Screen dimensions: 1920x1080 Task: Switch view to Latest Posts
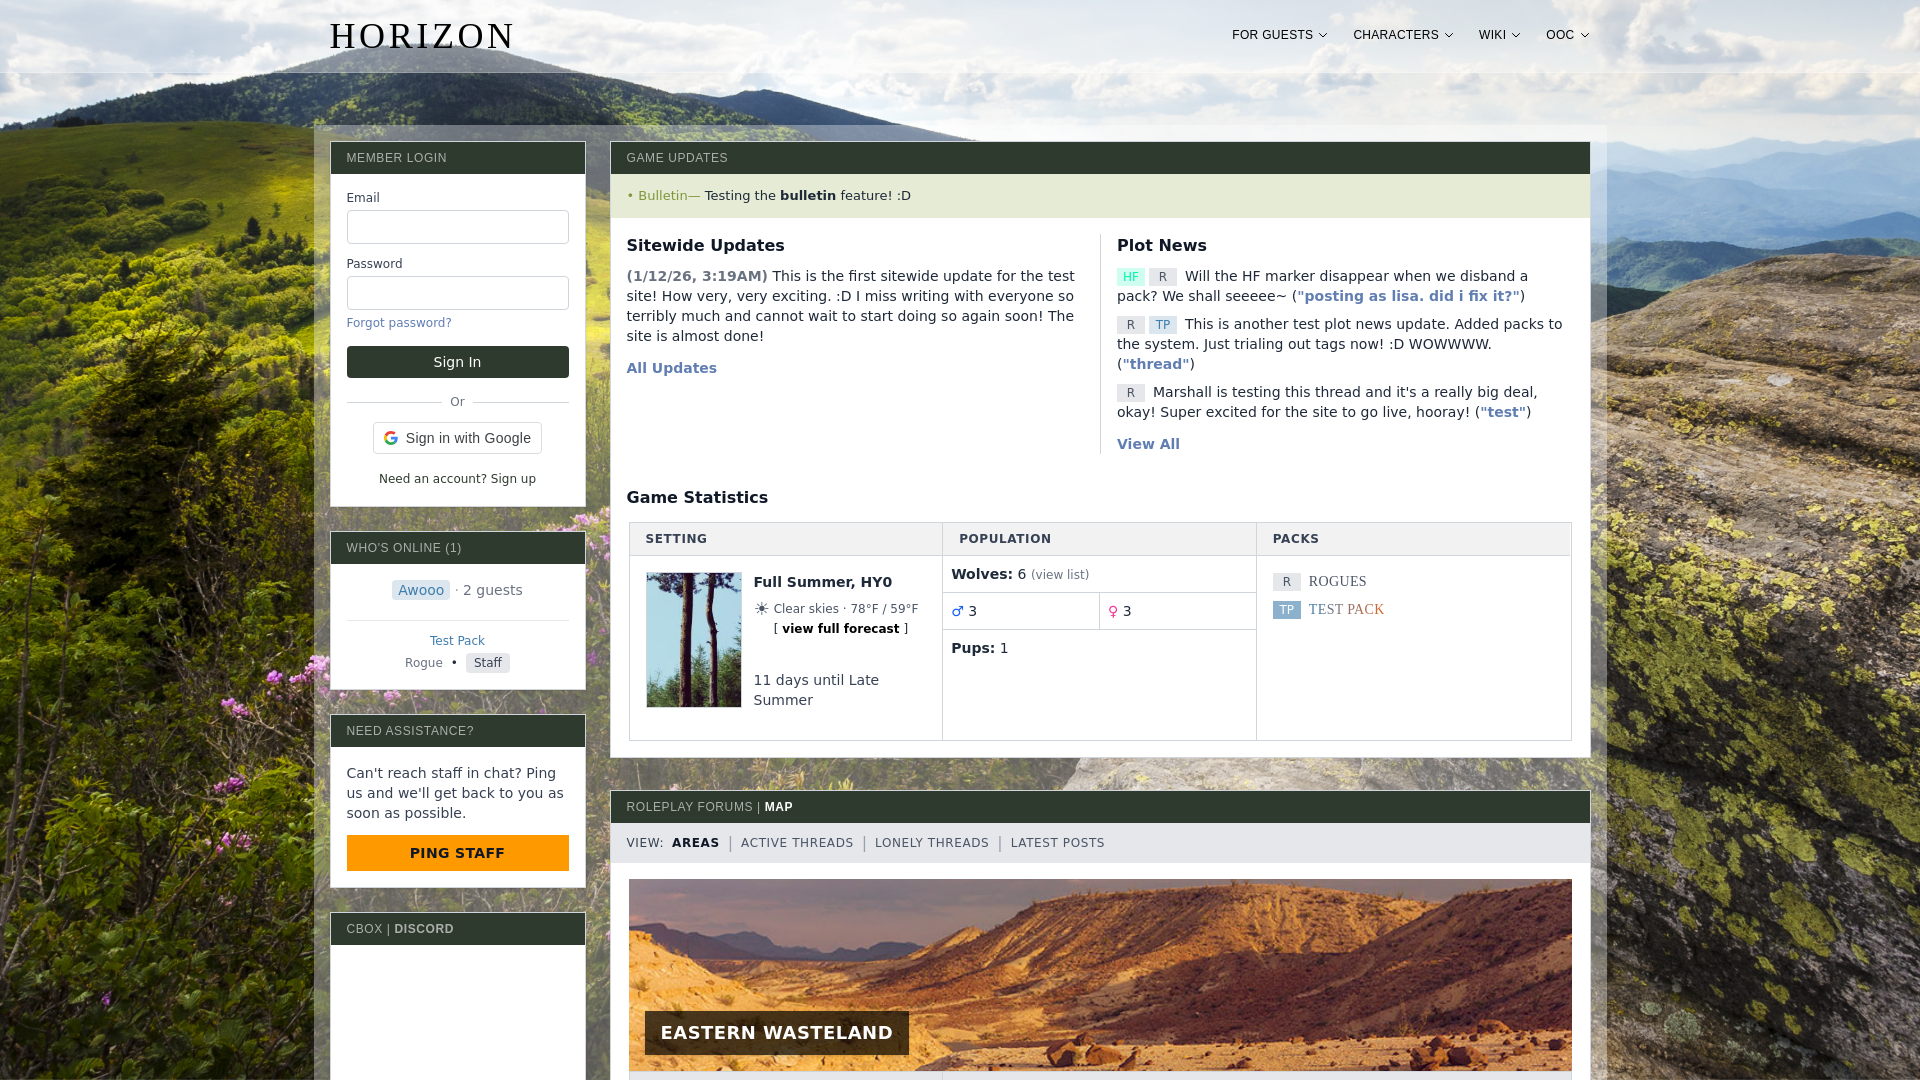(x=1058, y=843)
